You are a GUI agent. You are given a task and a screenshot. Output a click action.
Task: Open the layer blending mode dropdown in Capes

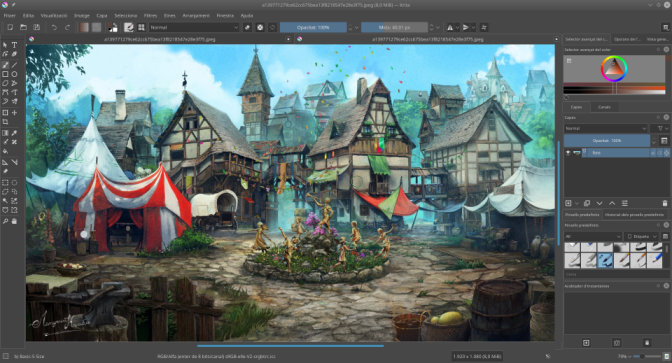(606, 128)
